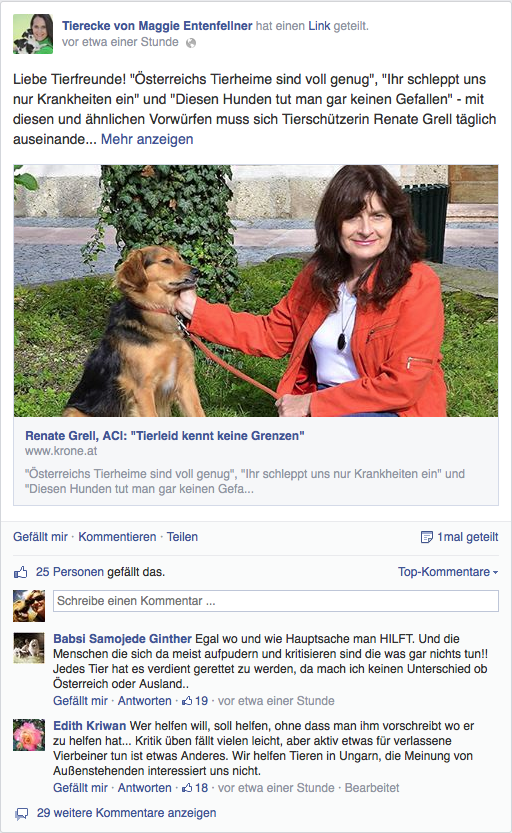The width and height of the screenshot is (512, 833).
Task: Click into Schreibe einen Kommentar field
Action: coord(276,601)
